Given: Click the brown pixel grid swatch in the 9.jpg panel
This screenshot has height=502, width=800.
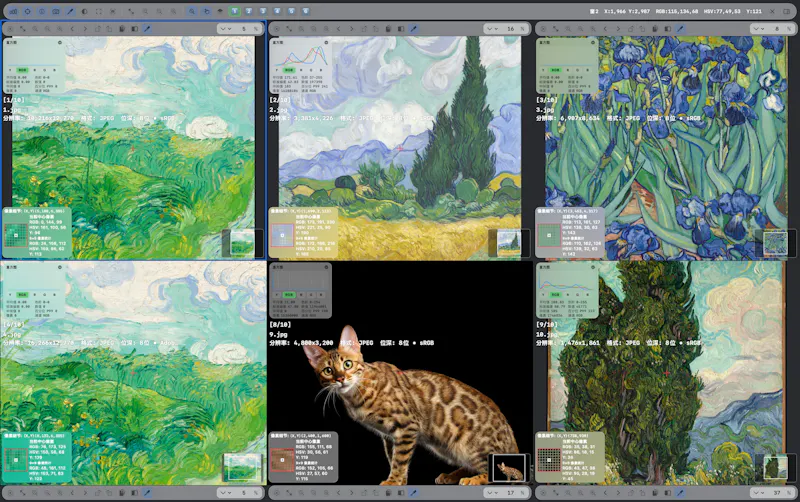Looking at the screenshot, I should click(x=282, y=460).
